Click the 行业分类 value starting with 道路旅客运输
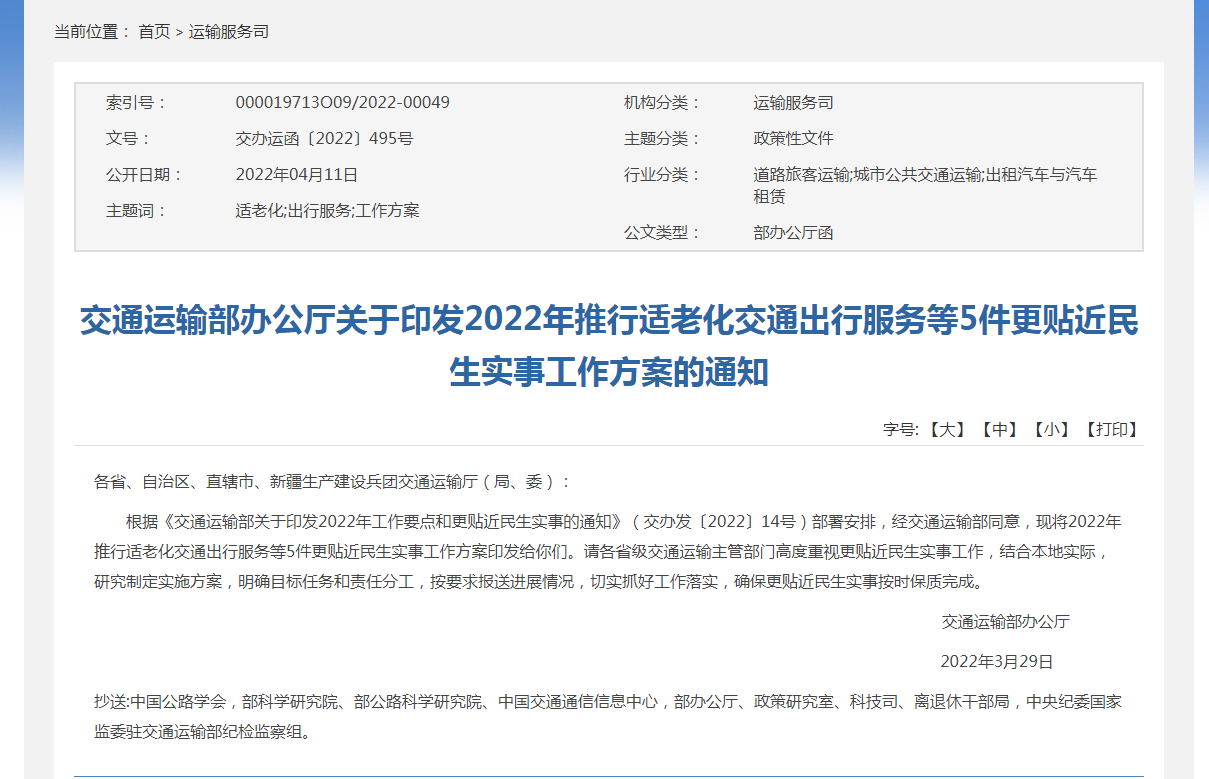1209x779 pixels. pos(924,176)
